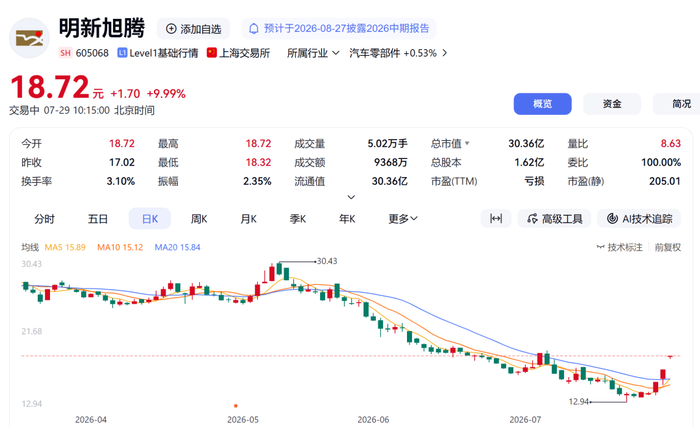
Task: Open AI技术追踪 feature
Action: point(639,218)
